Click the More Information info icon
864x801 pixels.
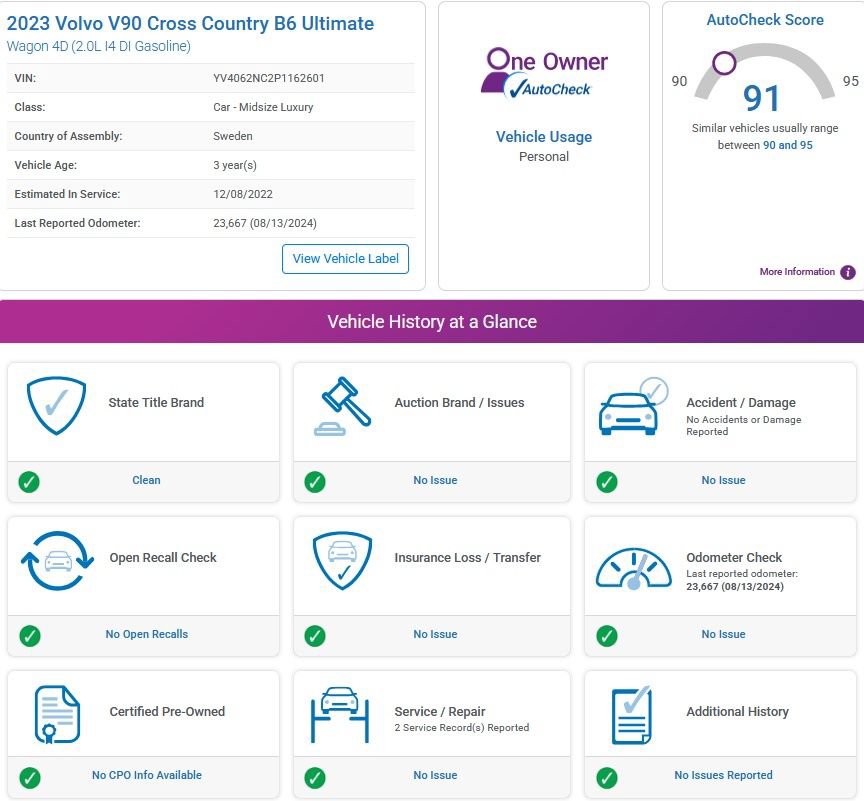(848, 272)
